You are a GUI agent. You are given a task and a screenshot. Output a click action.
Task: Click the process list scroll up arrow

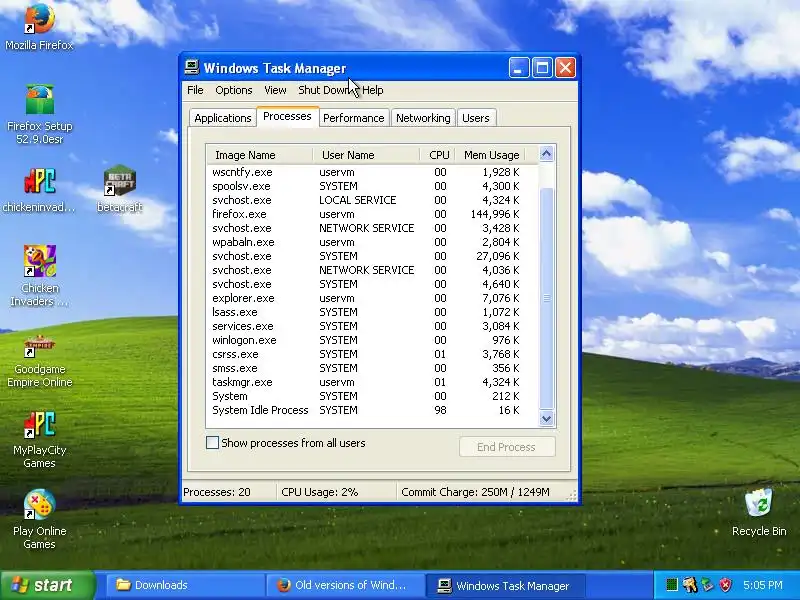[x=546, y=154]
